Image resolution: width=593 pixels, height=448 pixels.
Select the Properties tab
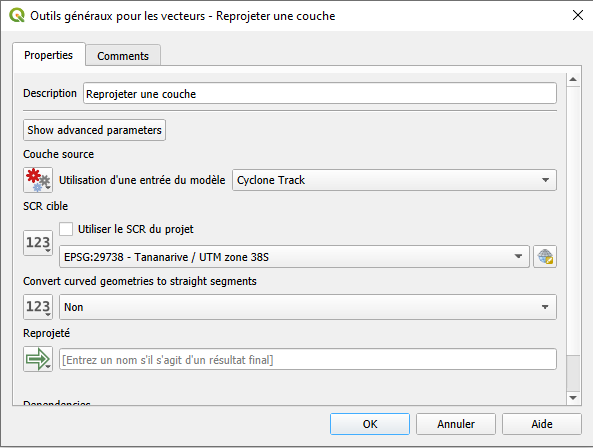[48, 55]
